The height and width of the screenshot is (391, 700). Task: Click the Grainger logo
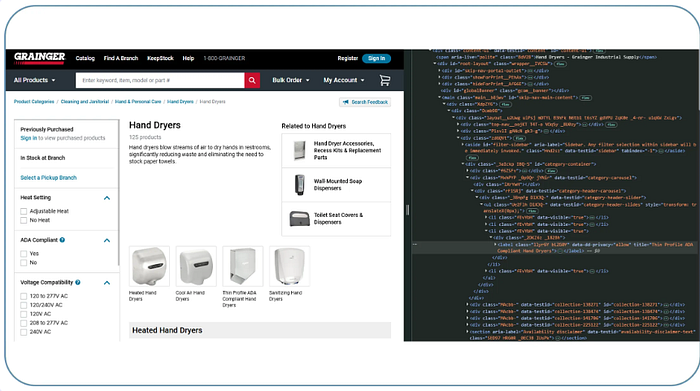[x=39, y=57]
